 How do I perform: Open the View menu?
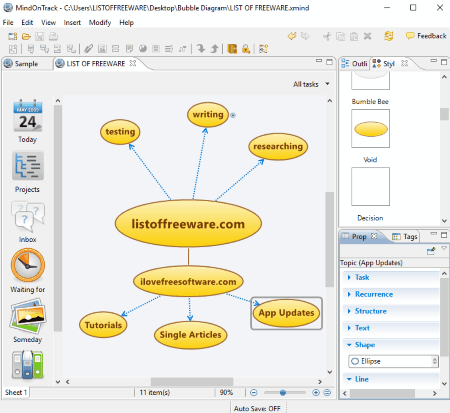click(48, 22)
